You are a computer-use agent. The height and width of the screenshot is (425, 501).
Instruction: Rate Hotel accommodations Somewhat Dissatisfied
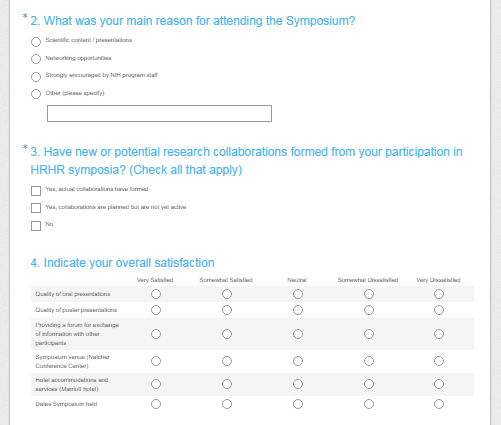(x=369, y=384)
